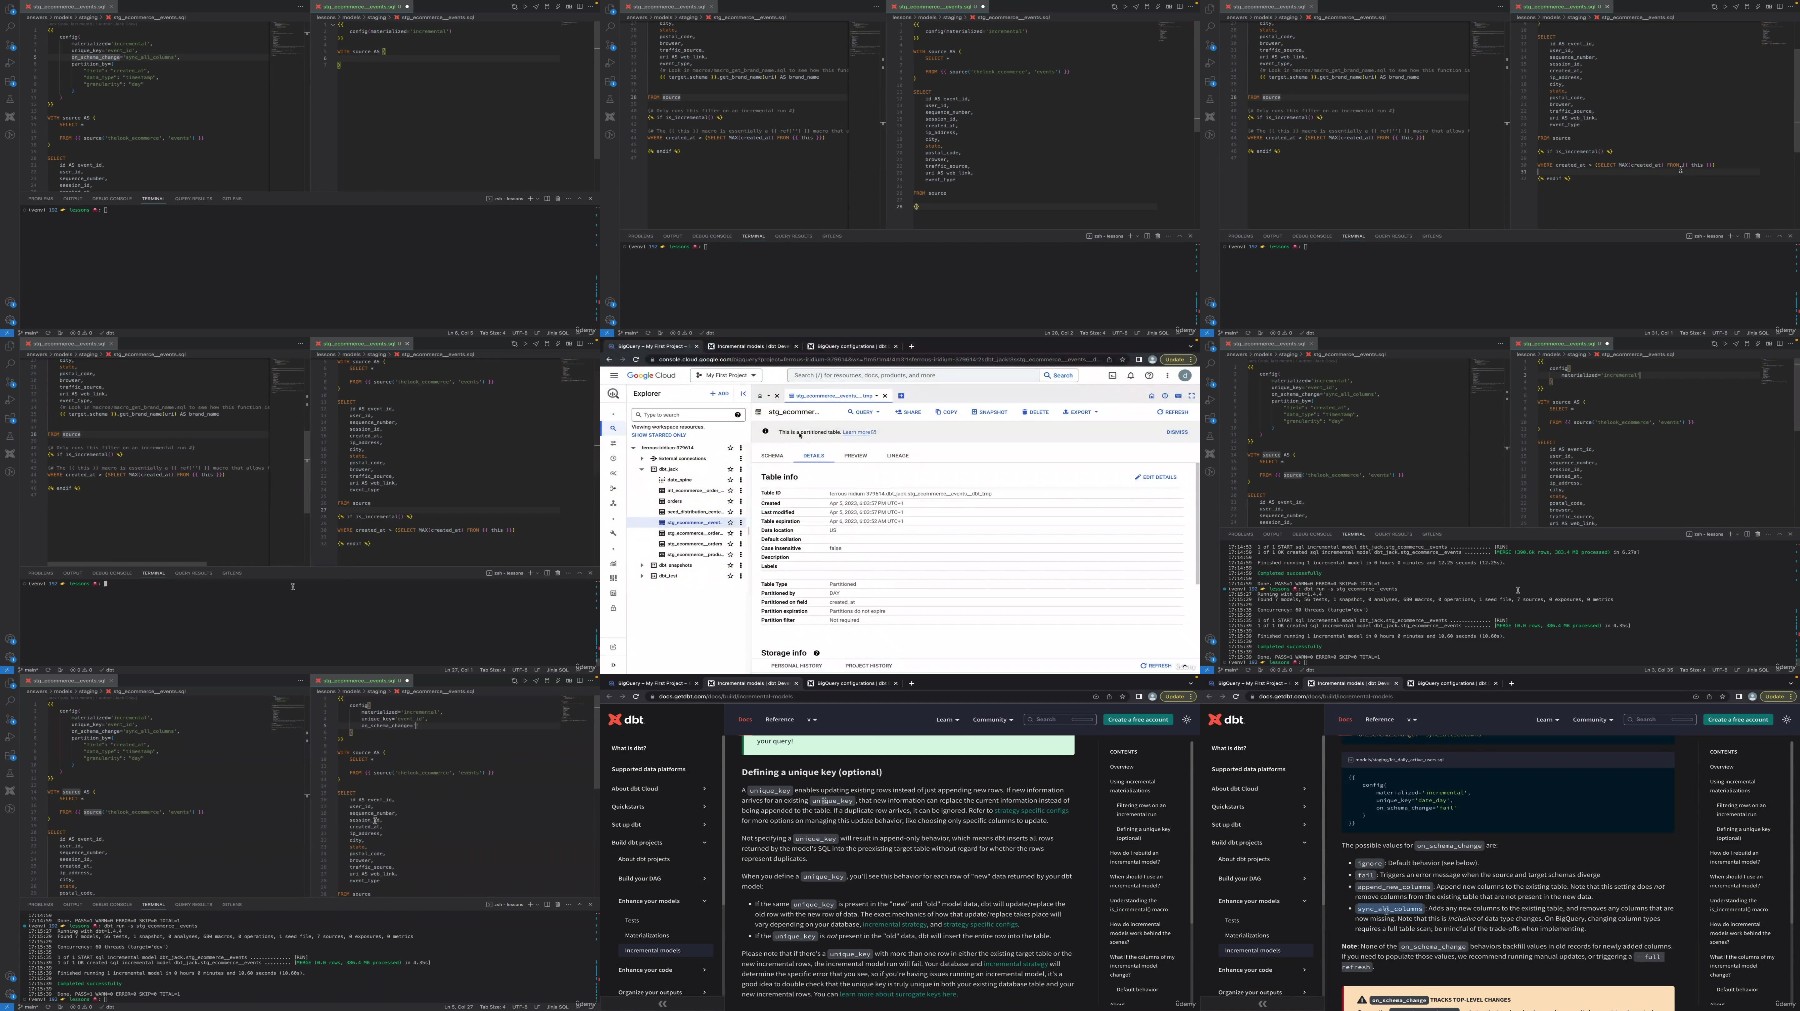Activate Cloud Shell icon in Google Cloud header
Image resolution: width=1800 pixels, height=1011 pixels.
point(1112,375)
